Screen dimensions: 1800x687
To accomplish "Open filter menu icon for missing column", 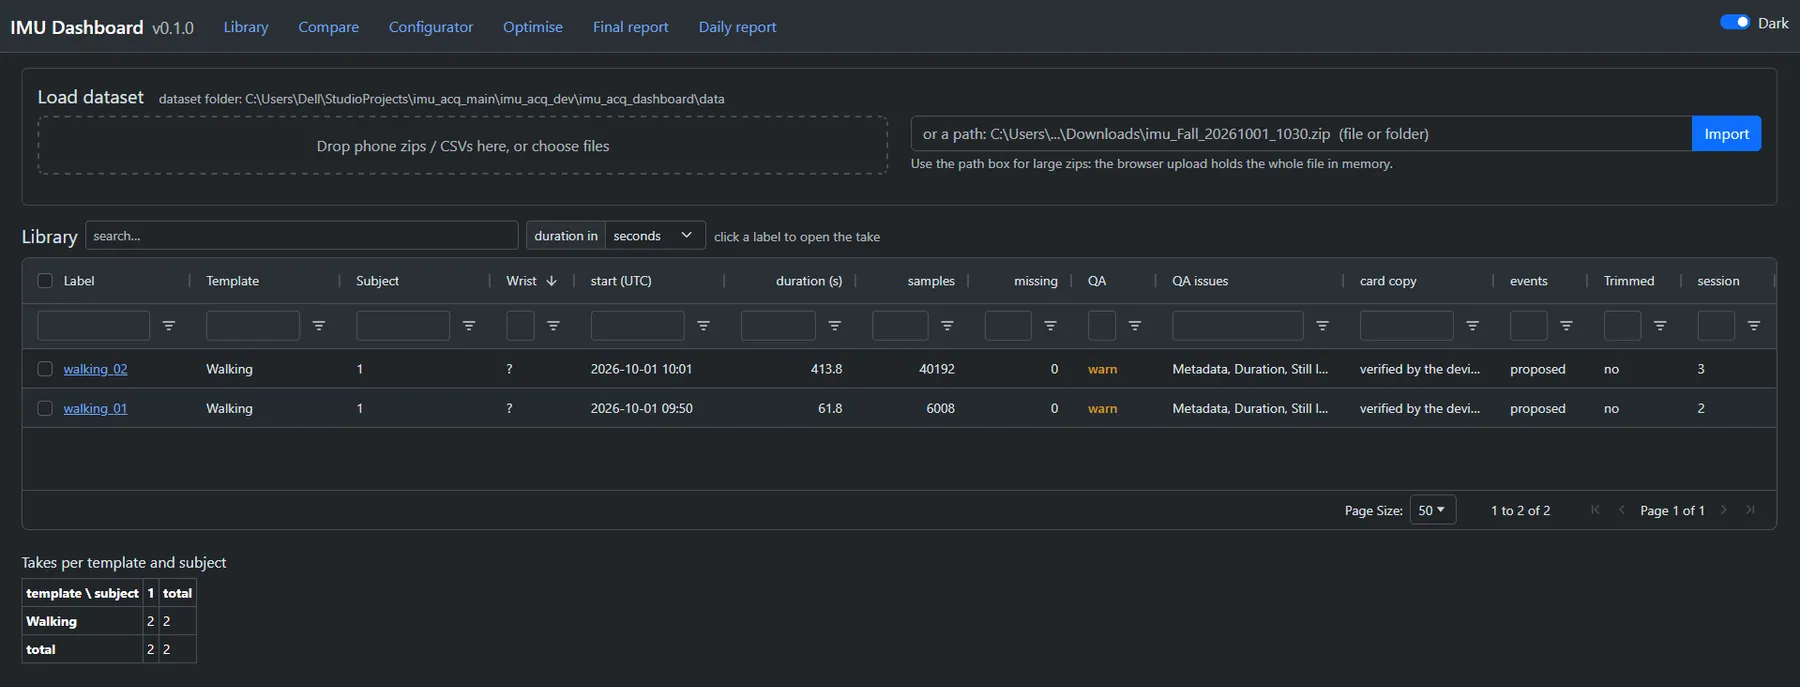I will [x=1050, y=326].
